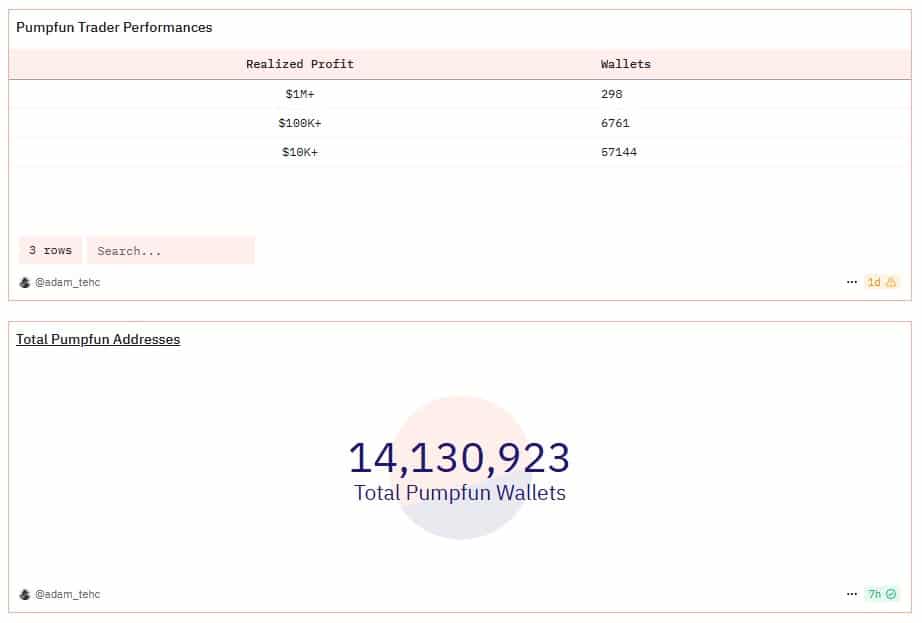Select the 57144 wallets value
This screenshot has height=623, width=922.
pos(619,152)
